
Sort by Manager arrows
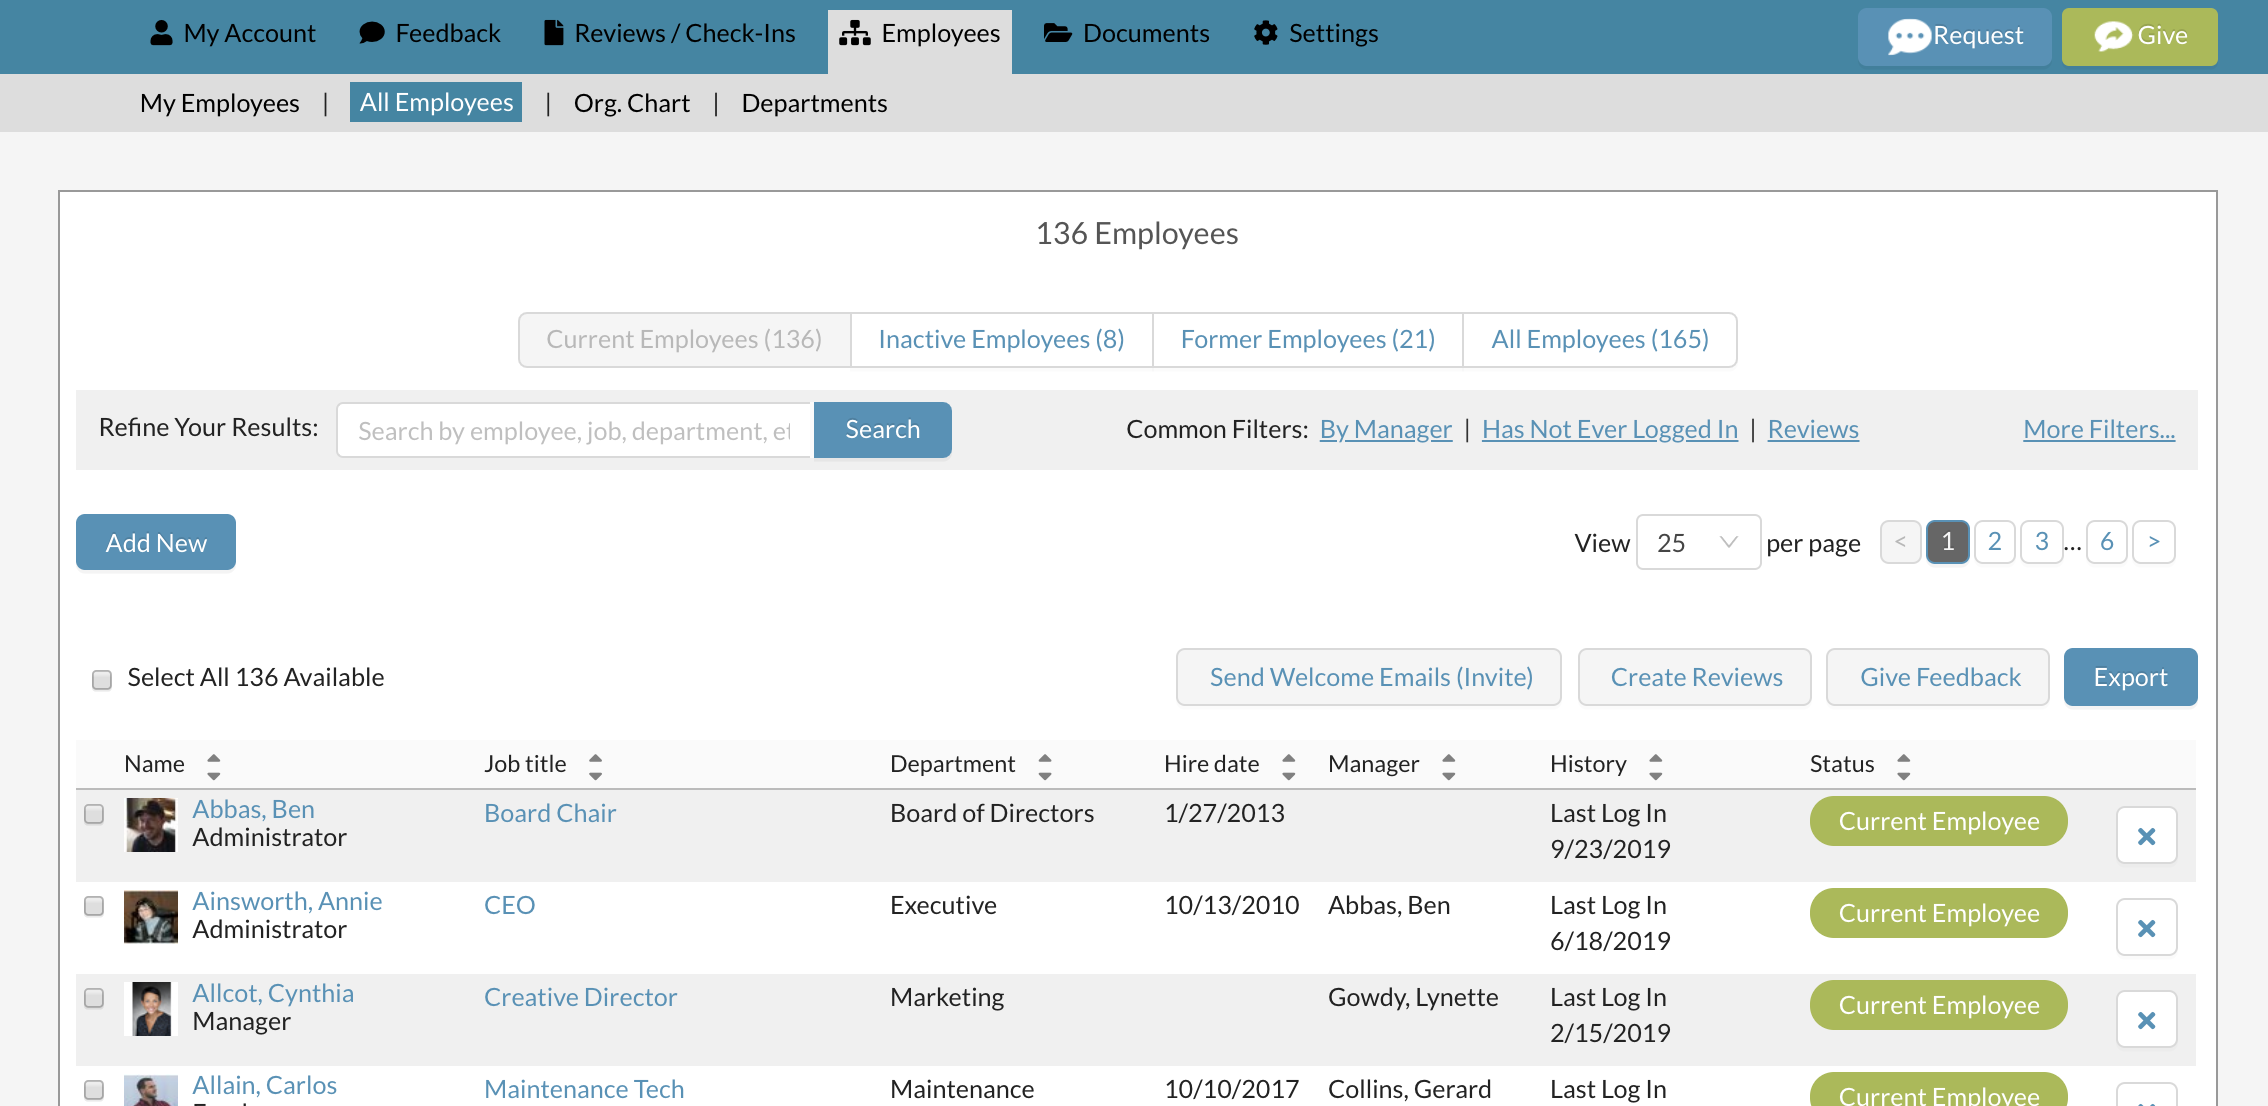pos(1448,766)
